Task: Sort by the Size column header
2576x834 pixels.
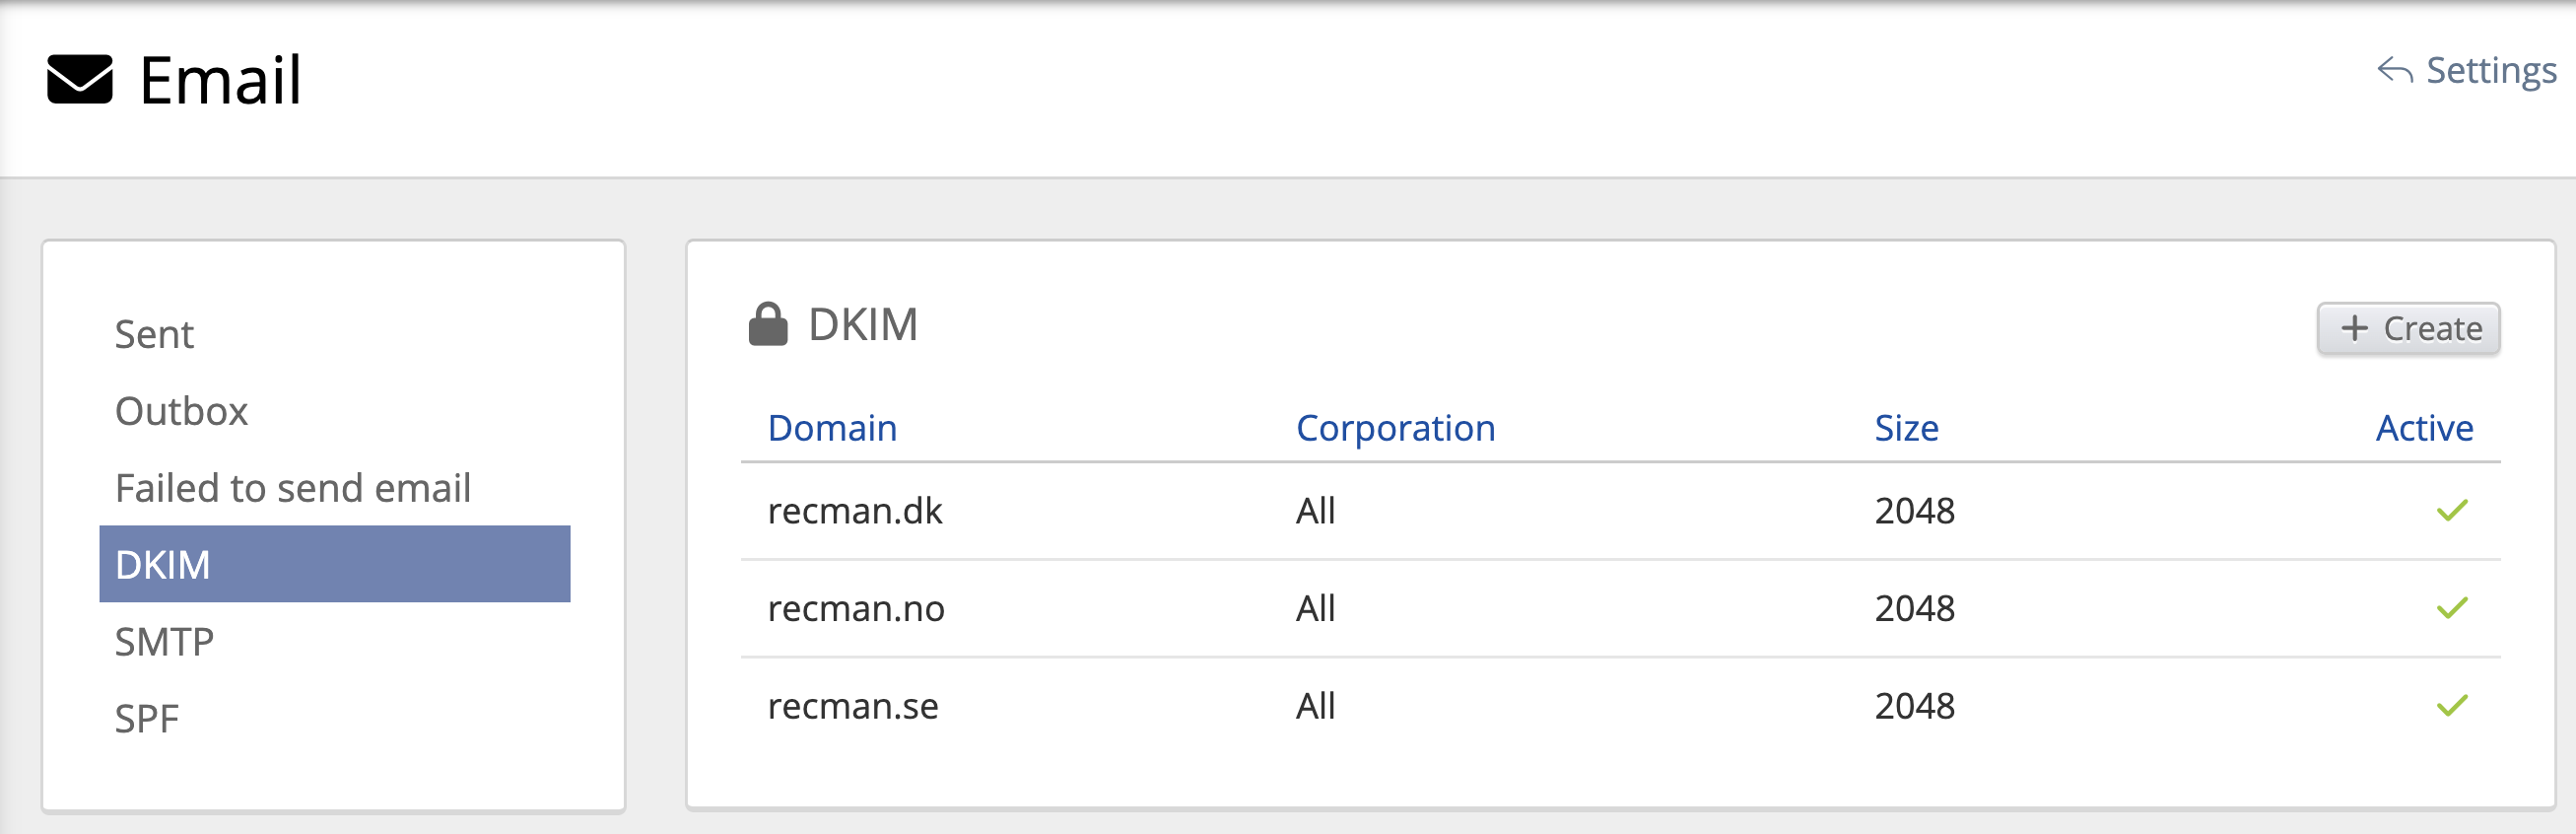Action: (1906, 428)
